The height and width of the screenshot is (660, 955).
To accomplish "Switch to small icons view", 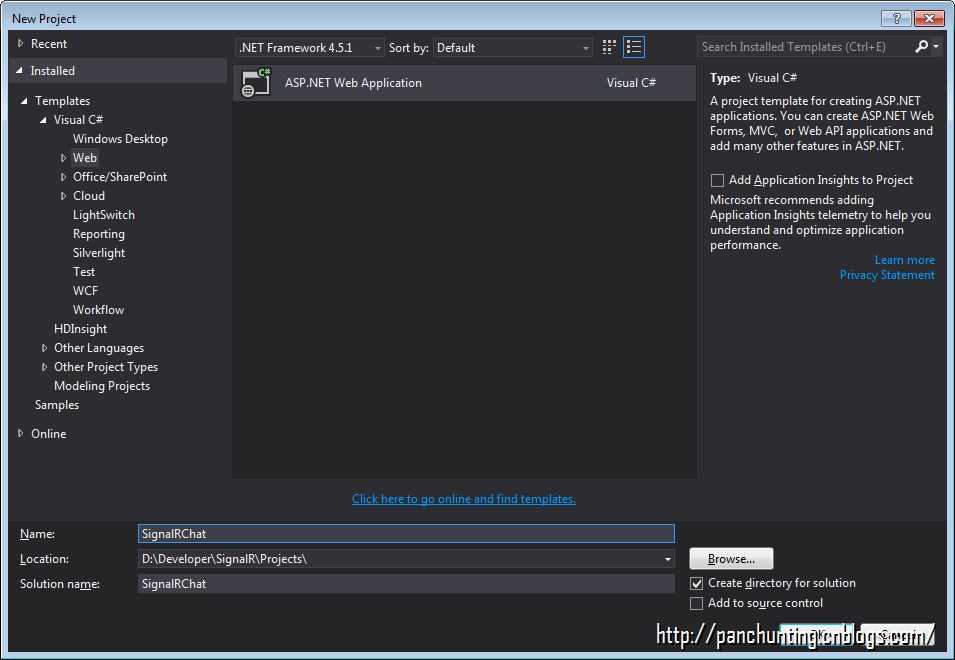I will (x=608, y=47).
